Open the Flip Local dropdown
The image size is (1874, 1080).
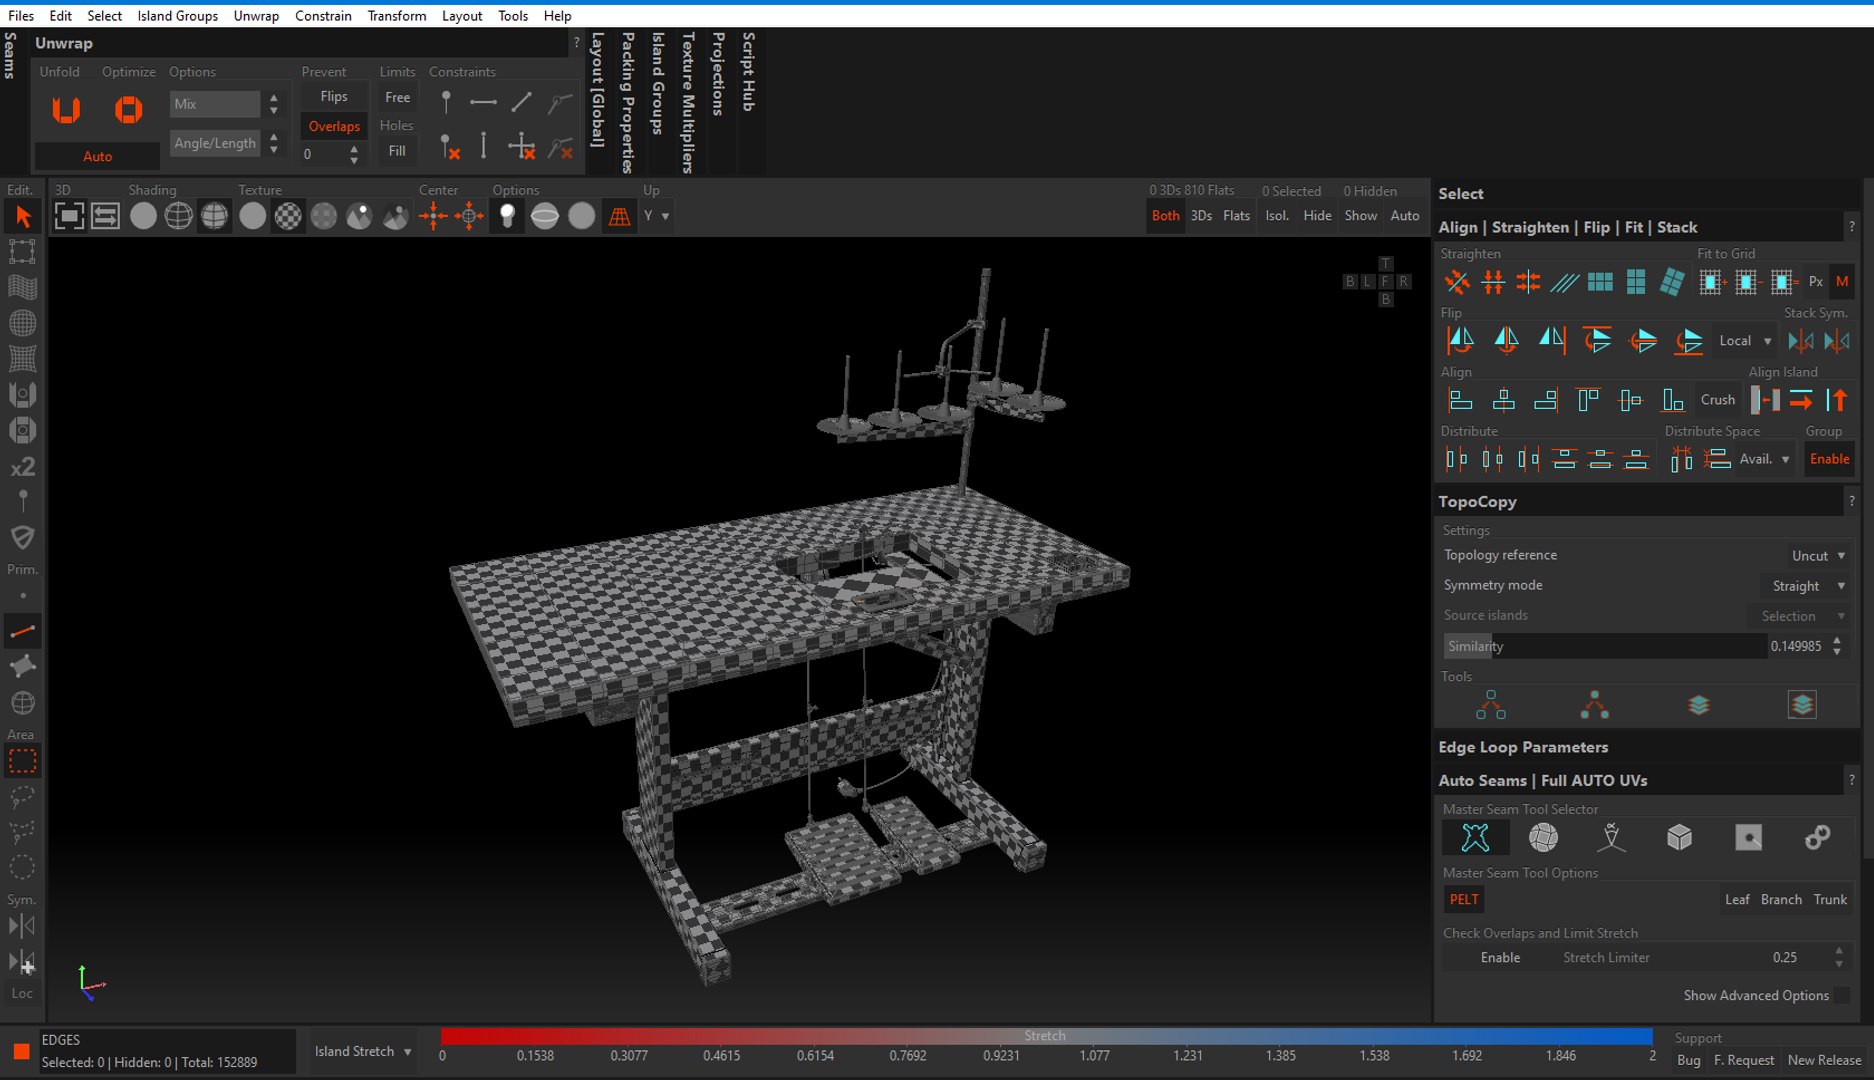(1745, 341)
